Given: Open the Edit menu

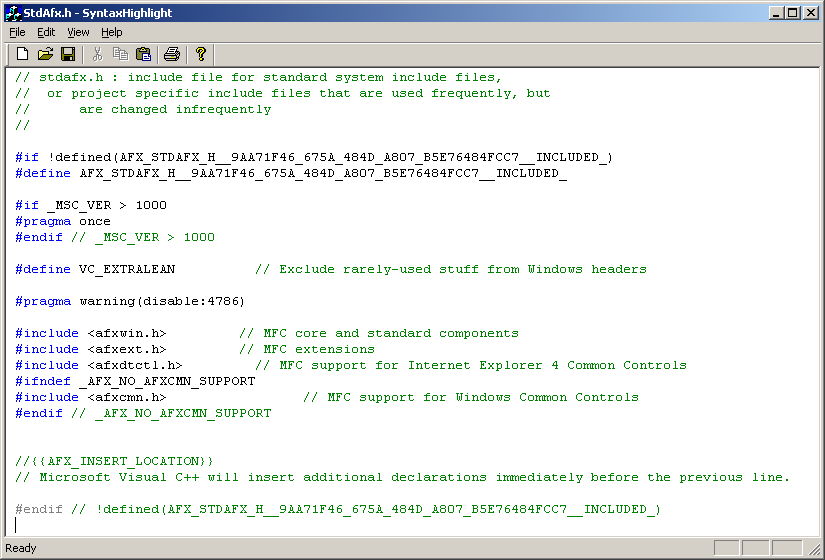Looking at the screenshot, I should coord(46,32).
